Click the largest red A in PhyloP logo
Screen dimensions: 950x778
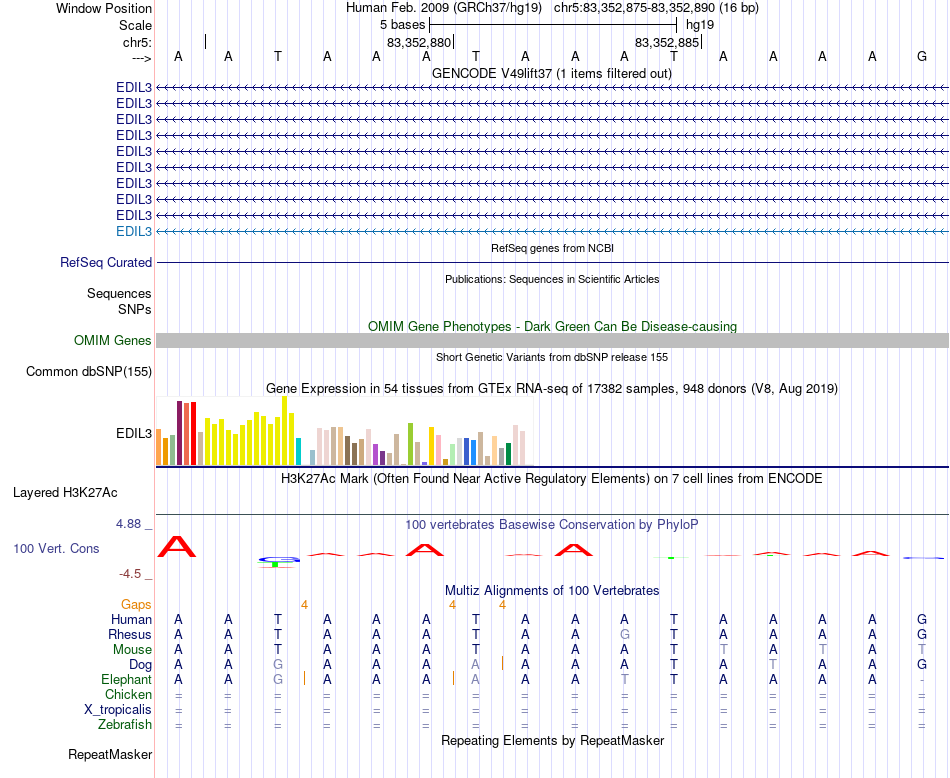click(x=177, y=547)
